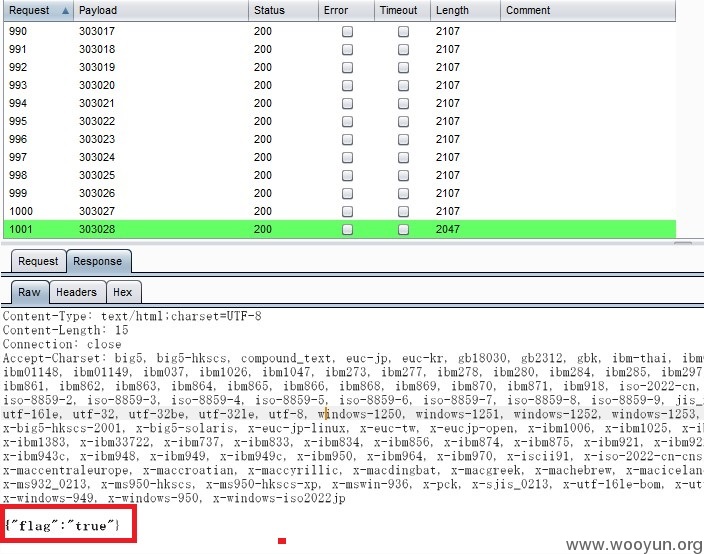
Task: Toggle Error checkbox for request 991
Action: [x=348, y=49]
